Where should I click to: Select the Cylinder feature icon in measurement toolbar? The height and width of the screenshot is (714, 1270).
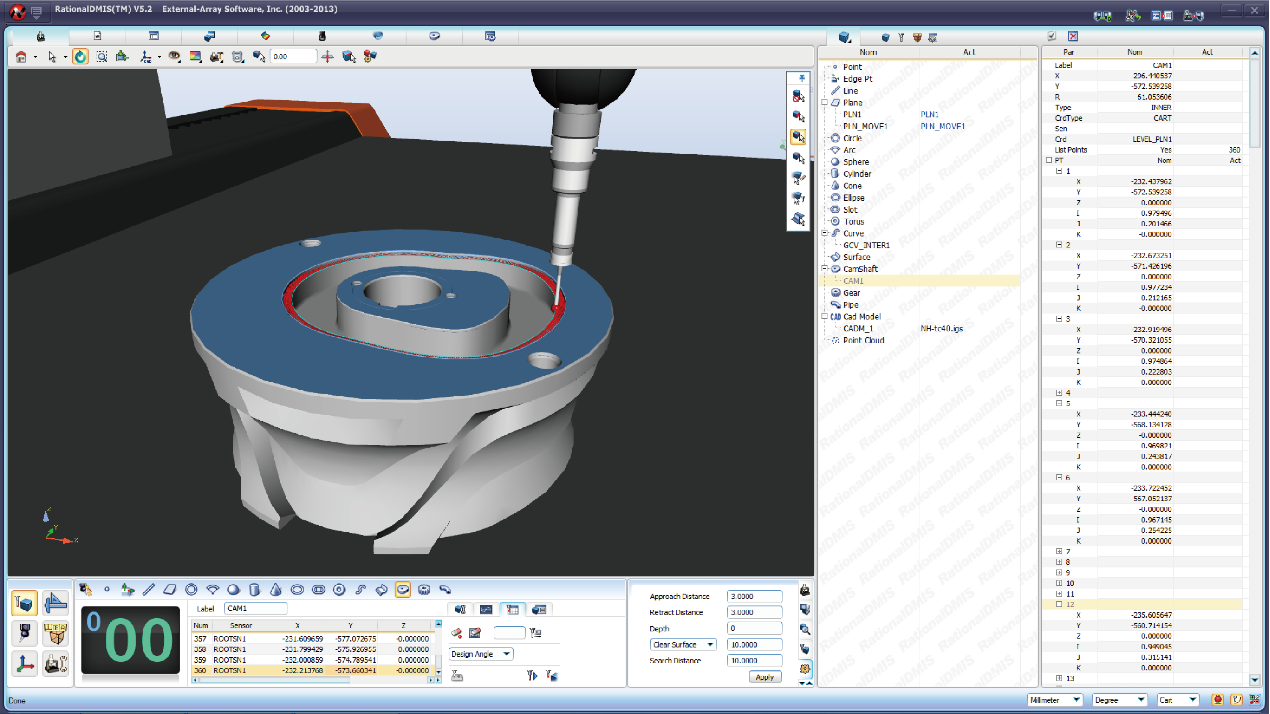click(x=254, y=589)
